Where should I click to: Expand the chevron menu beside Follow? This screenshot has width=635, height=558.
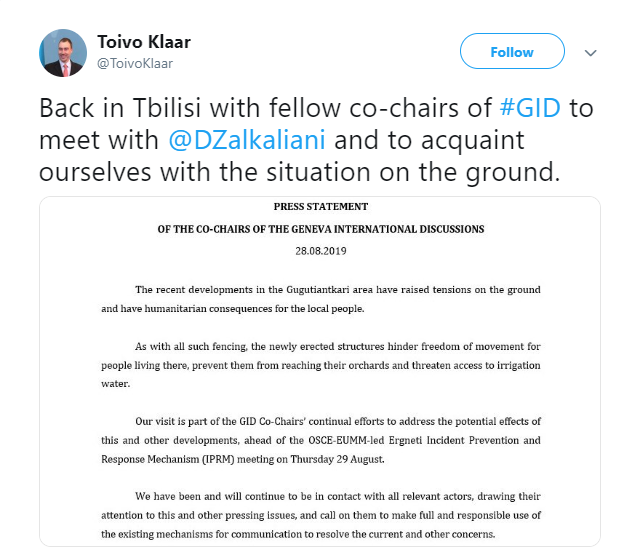[x=590, y=52]
